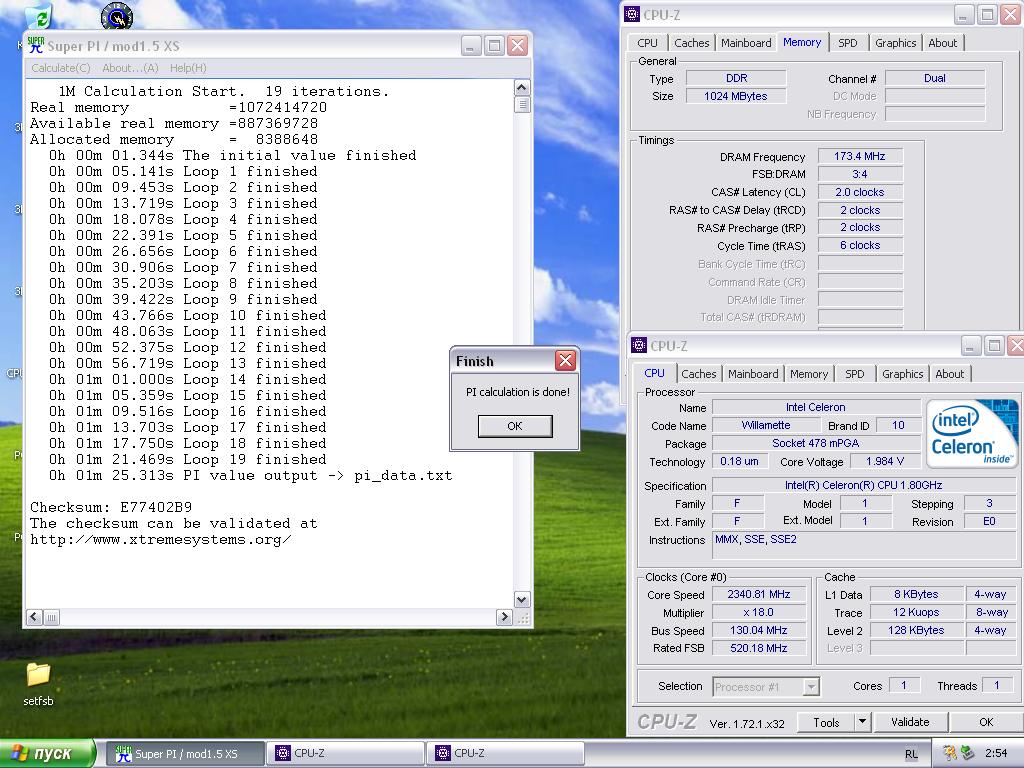Screen dimensions: 1024x768
Task: Click the Socket 478 mPGA package value
Action: tap(815, 443)
